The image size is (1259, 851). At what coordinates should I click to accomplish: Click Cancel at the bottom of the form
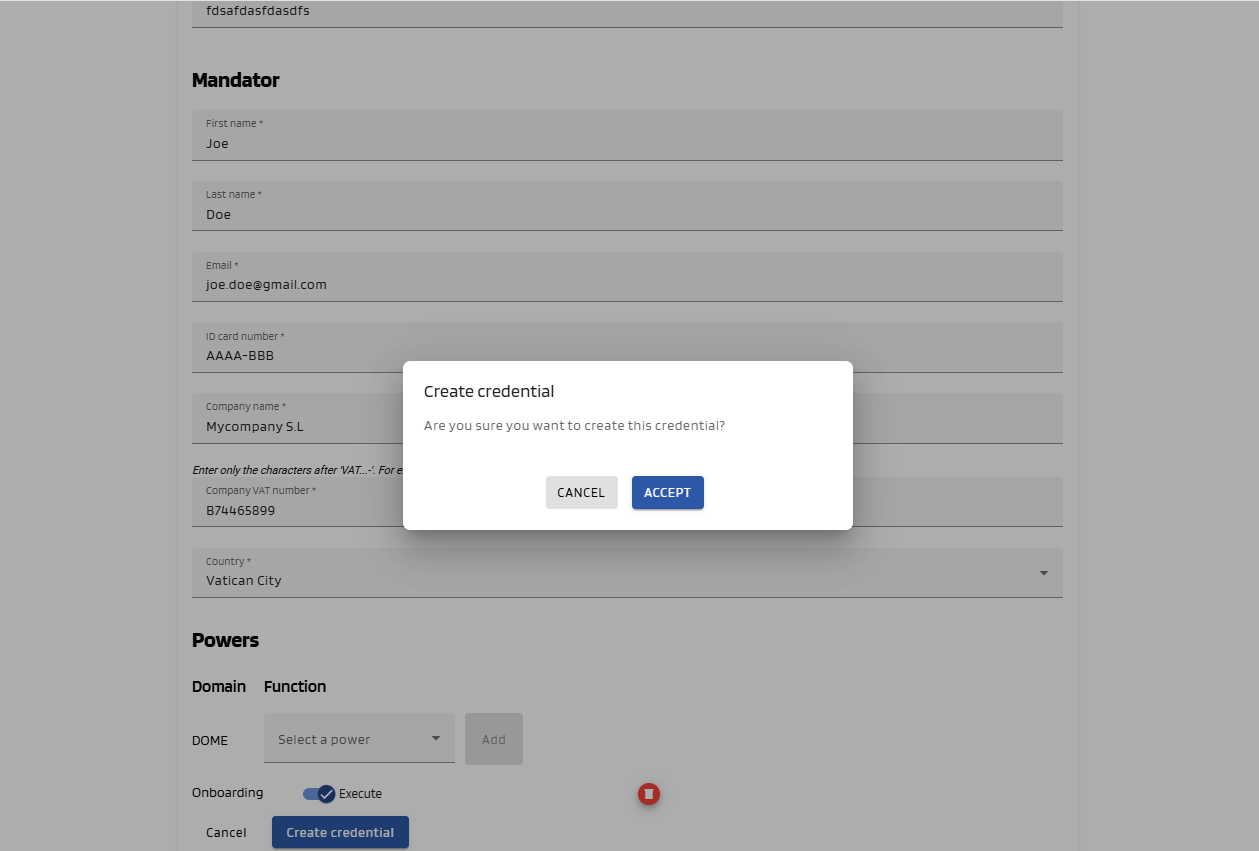tap(226, 832)
